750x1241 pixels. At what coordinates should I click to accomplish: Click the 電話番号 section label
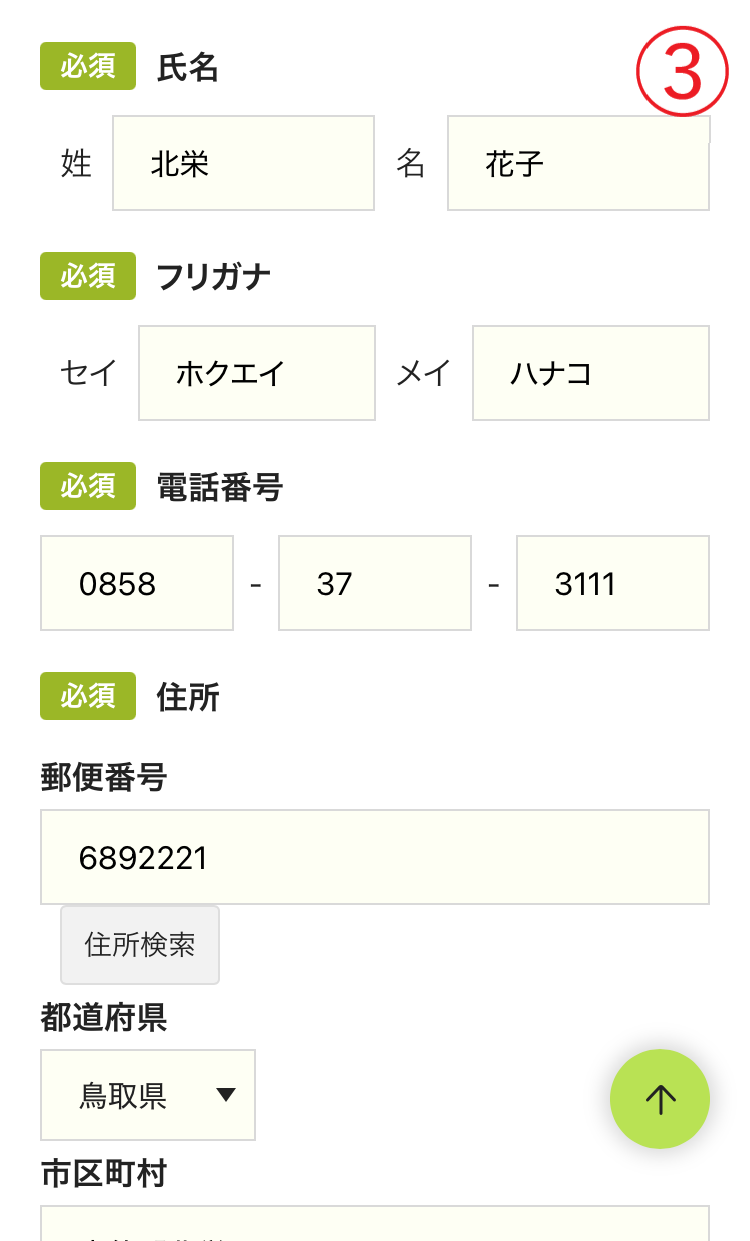point(220,487)
